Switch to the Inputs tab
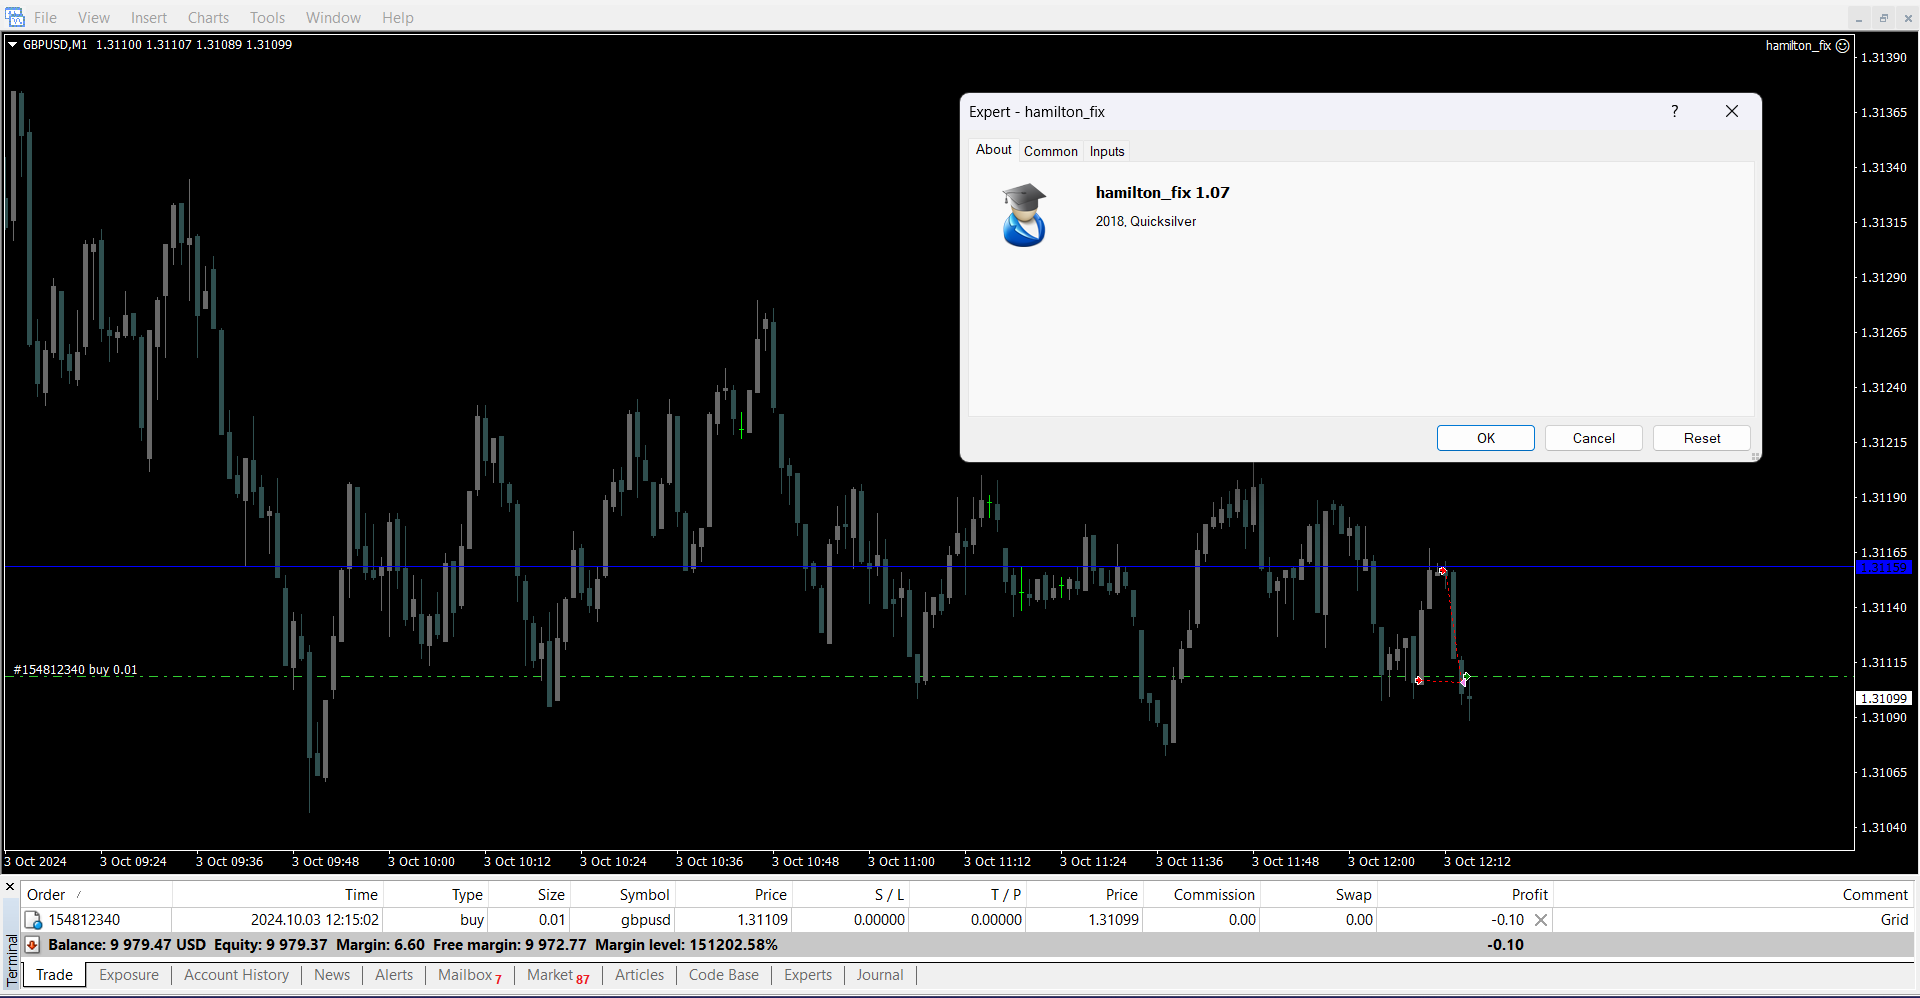This screenshot has width=1920, height=998. coord(1107,151)
